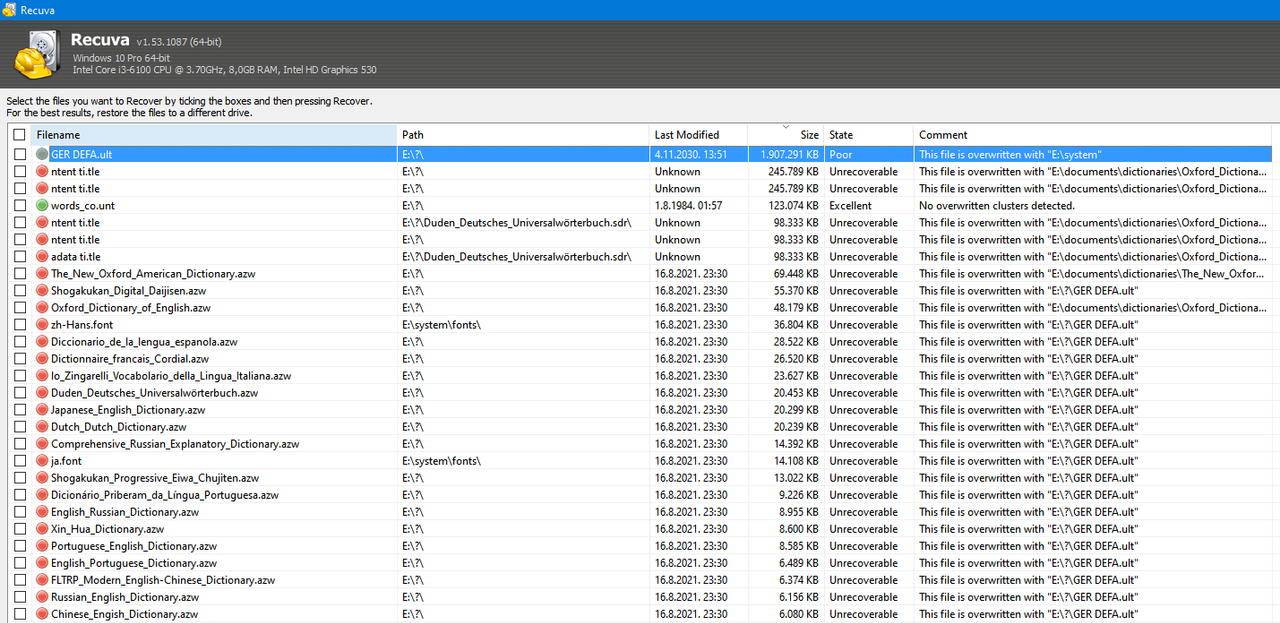This screenshot has width=1280, height=623.
Task: Click the red status dot of Shogakukan_Progressive_Eiwa_Chujiten.azw
Action: click(x=42, y=478)
